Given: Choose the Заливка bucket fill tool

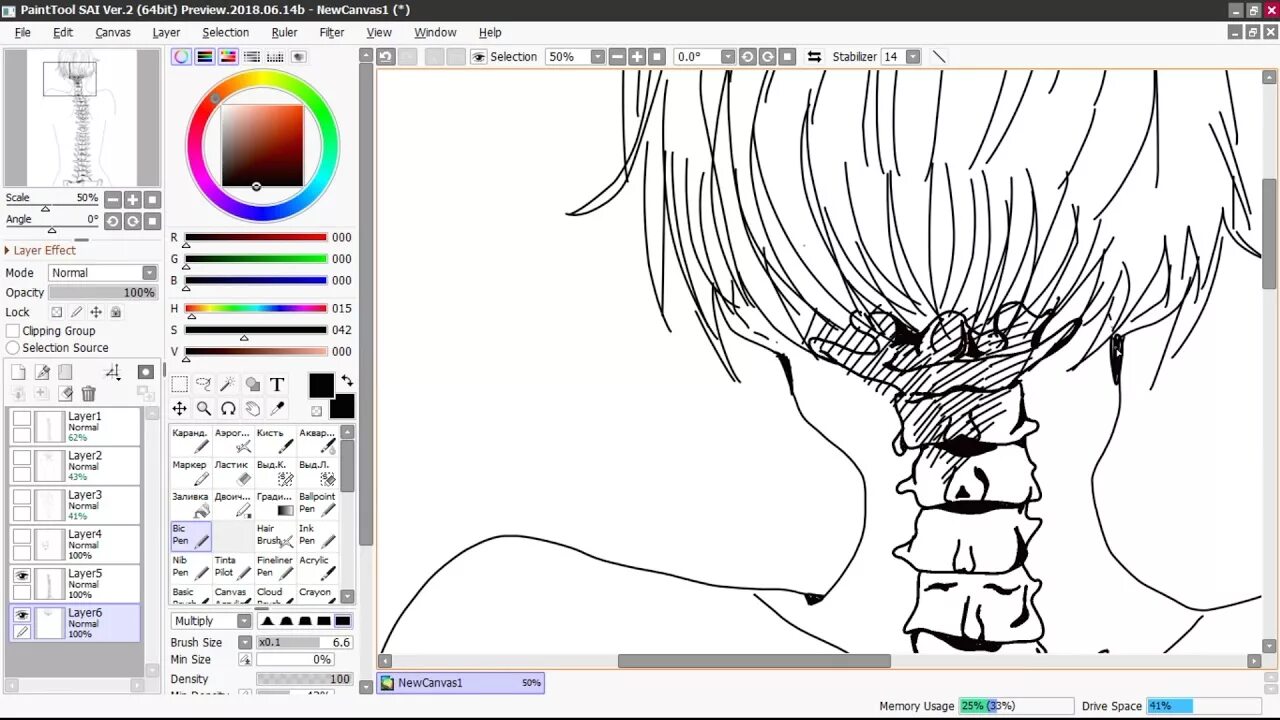Looking at the screenshot, I should coord(190,504).
